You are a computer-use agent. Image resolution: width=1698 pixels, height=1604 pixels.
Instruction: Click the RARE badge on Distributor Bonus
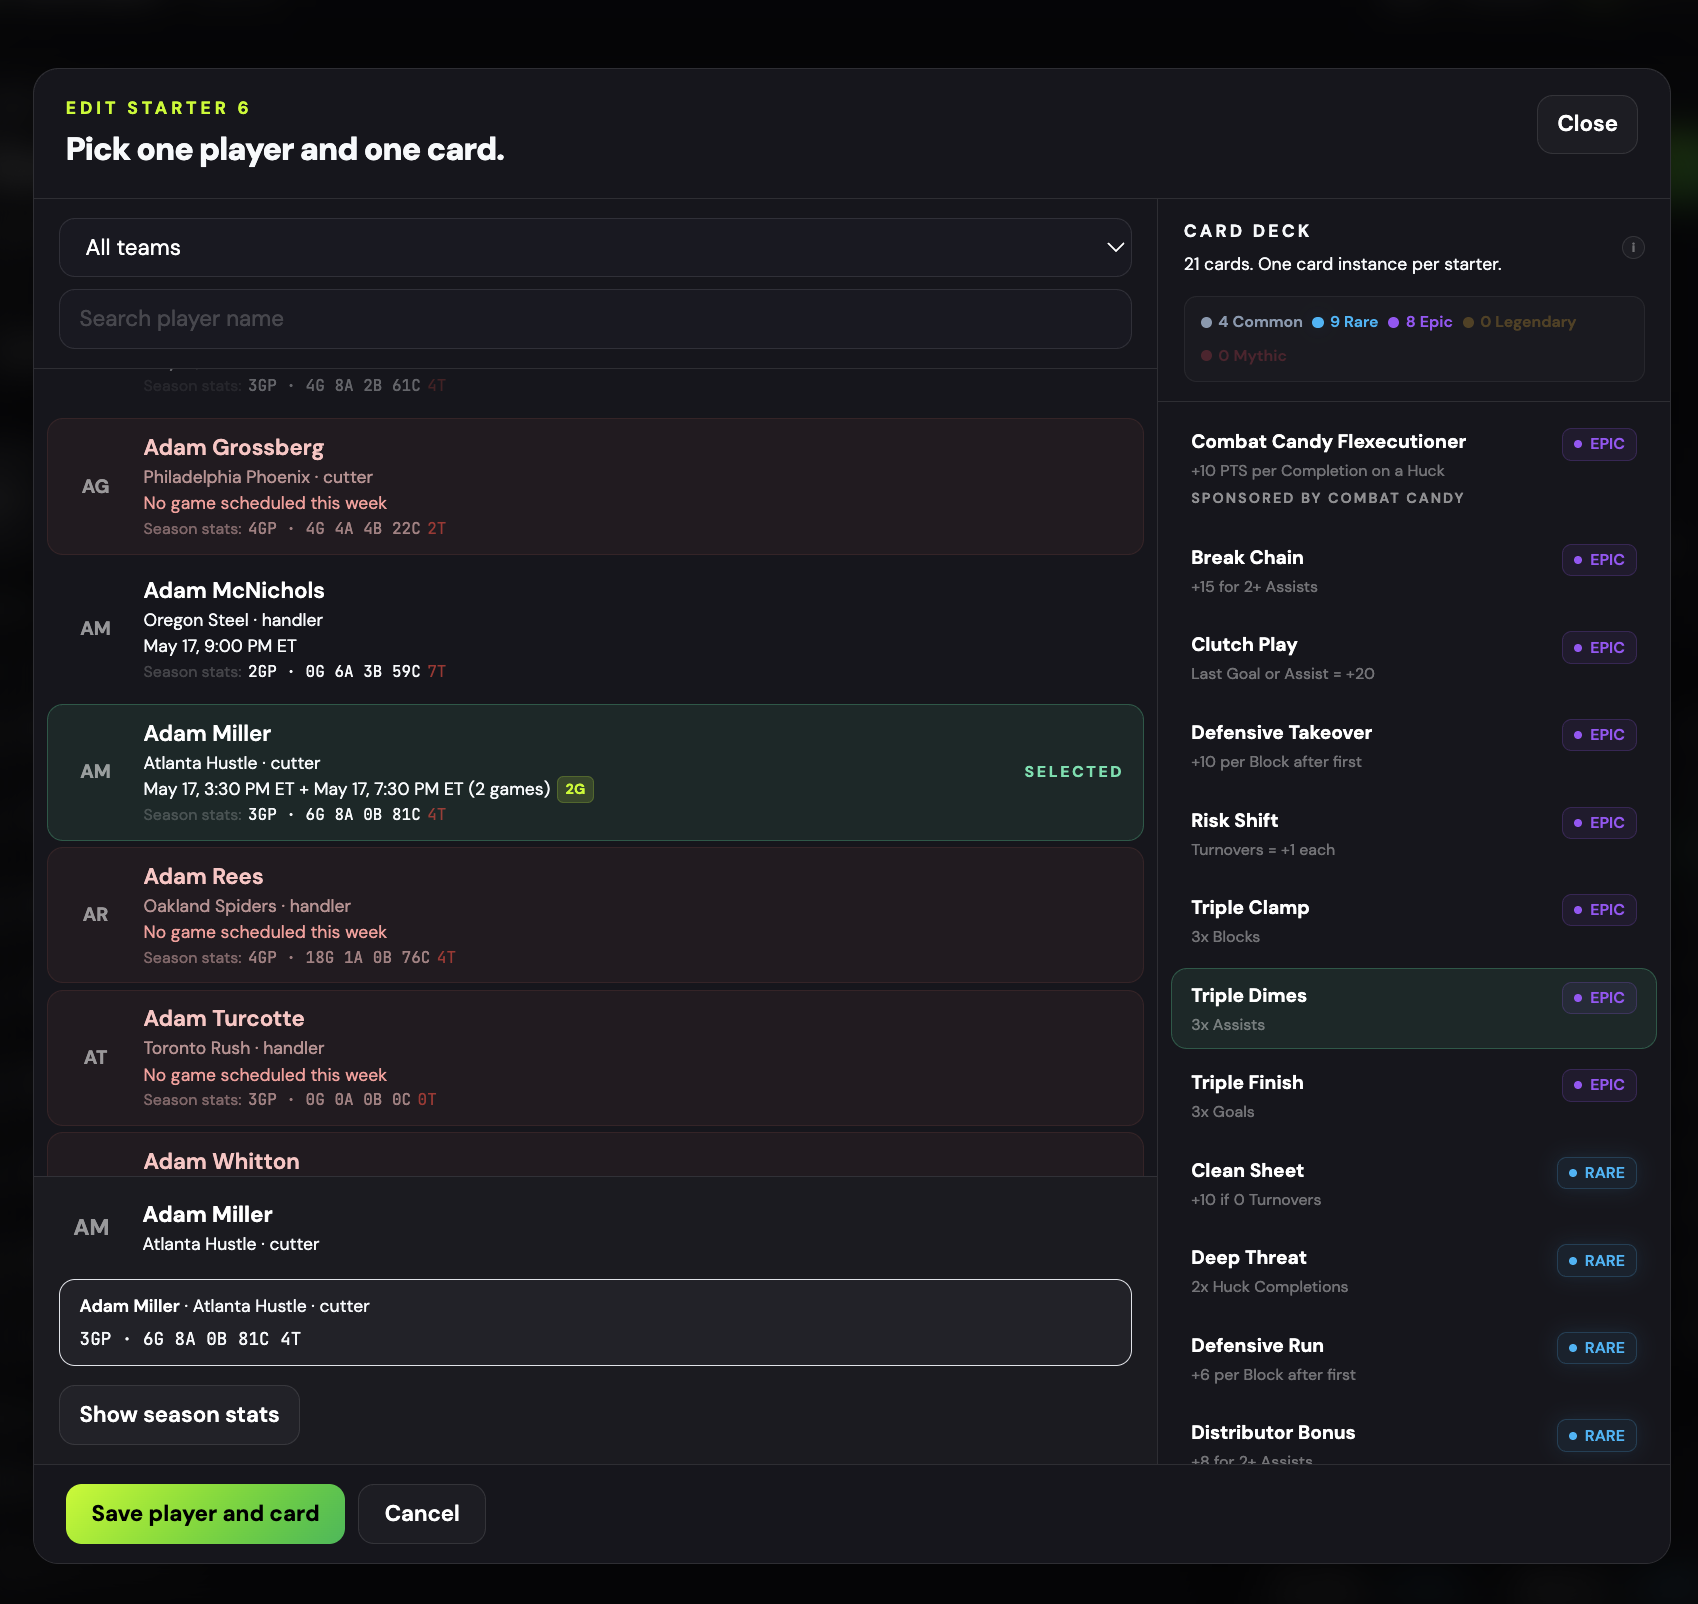1597,1436
